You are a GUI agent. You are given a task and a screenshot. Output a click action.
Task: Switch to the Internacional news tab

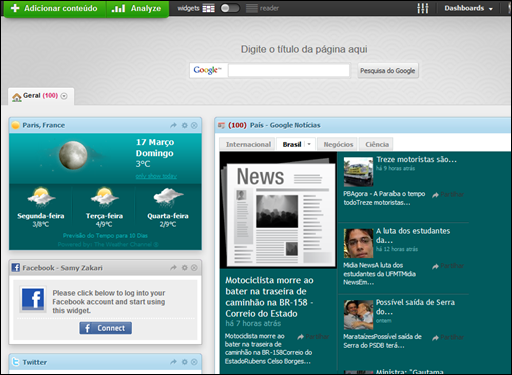pyautogui.click(x=248, y=144)
